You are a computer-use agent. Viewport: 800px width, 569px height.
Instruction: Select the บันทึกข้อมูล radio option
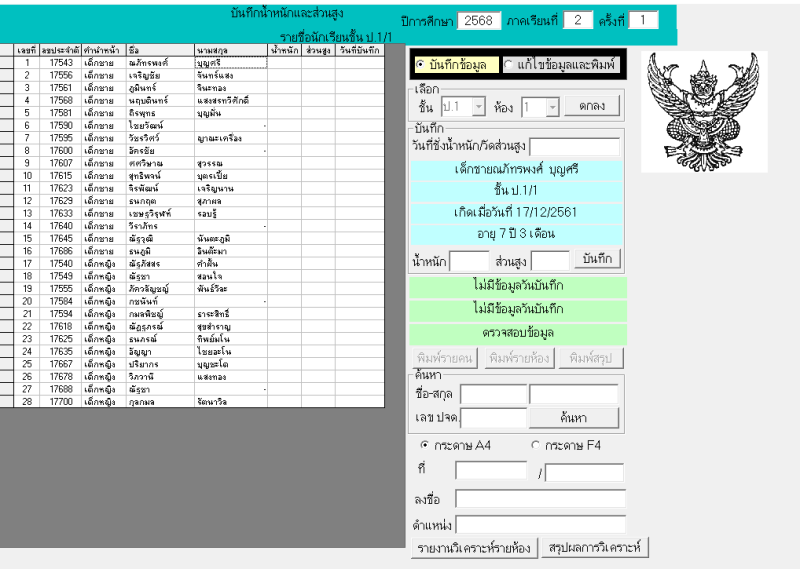420,65
